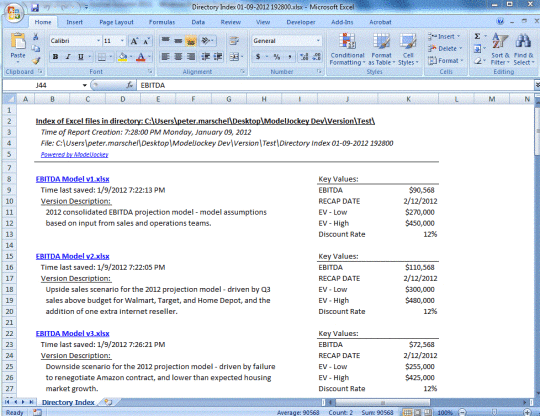This screenshot has width=540, height=416.
Task: Increase Indent icon
Action: tap(218, 57)
